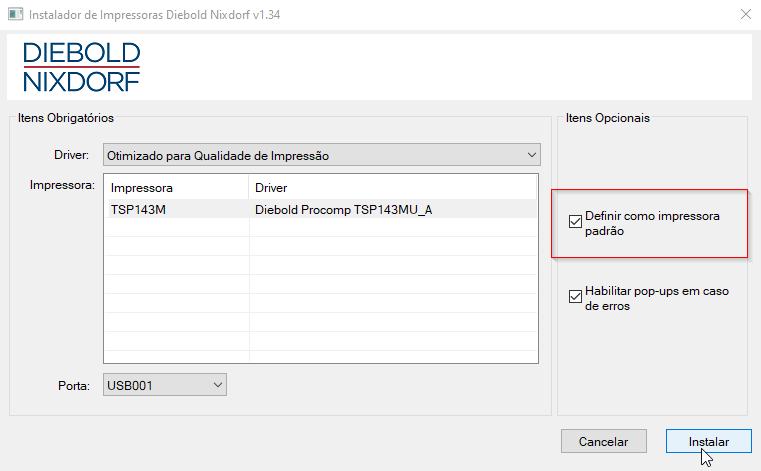
Task: Click the Impressora column header
Action: pos(177,187)
